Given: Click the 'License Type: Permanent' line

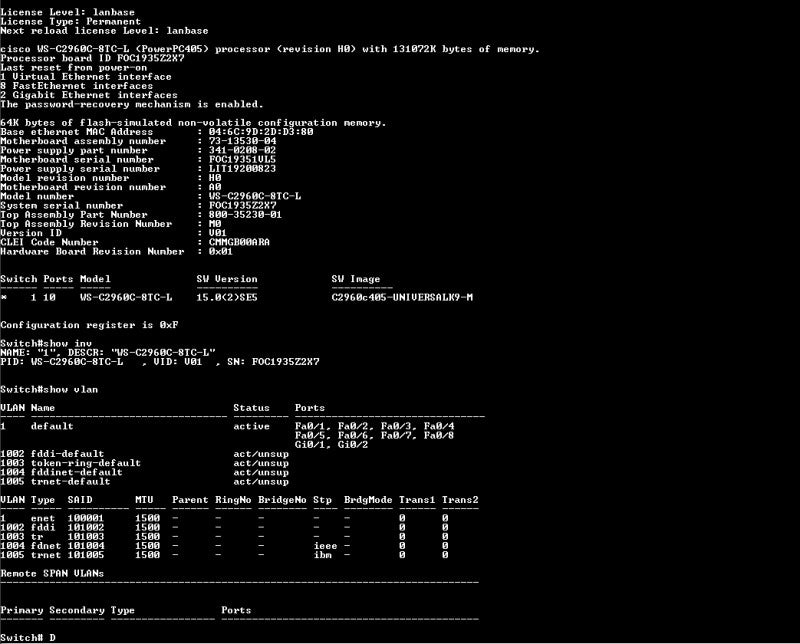Looking at the screenshot, I should 70,21.
